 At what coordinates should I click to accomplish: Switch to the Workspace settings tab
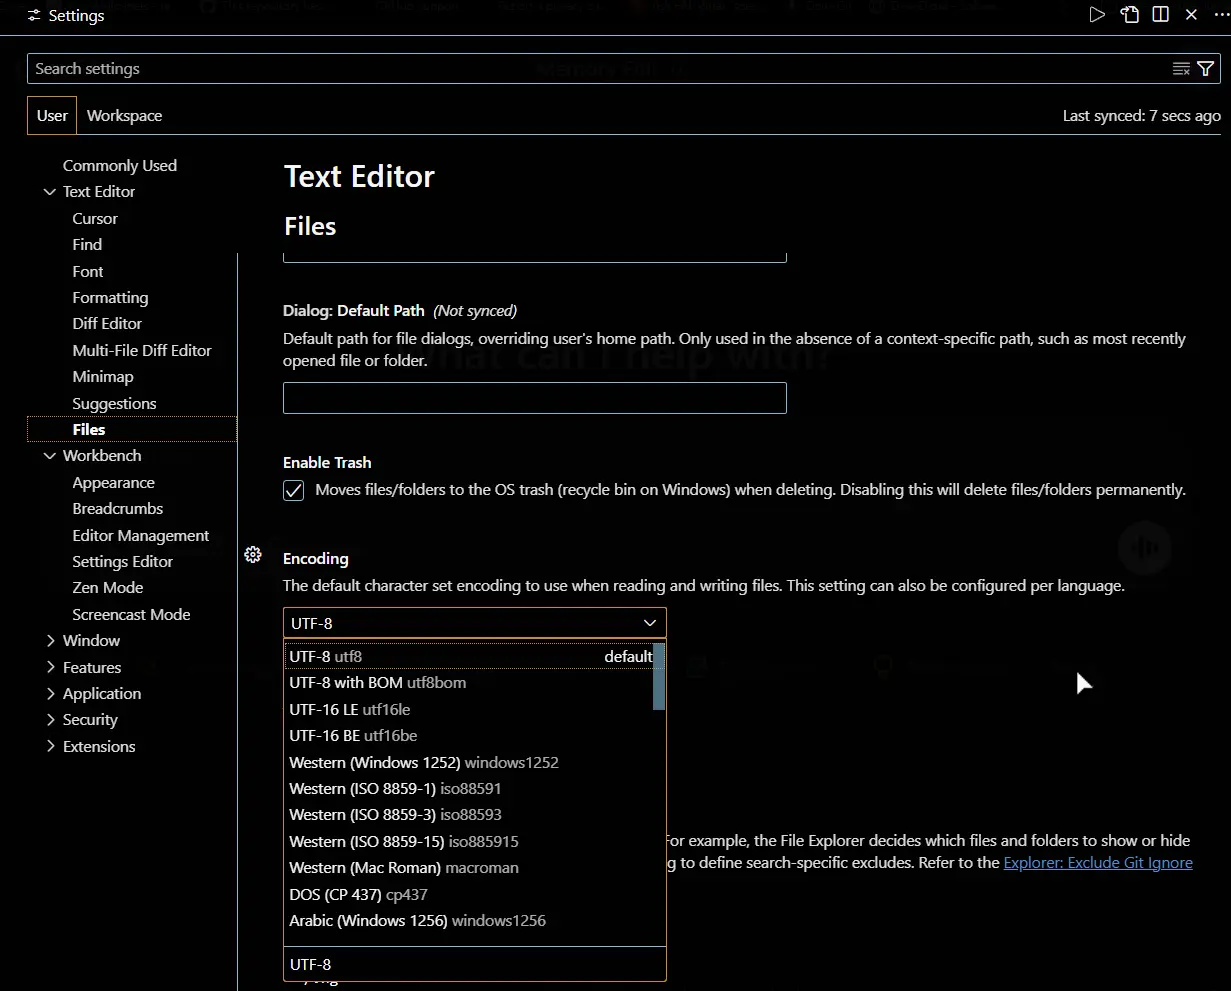tap(124, 116)
